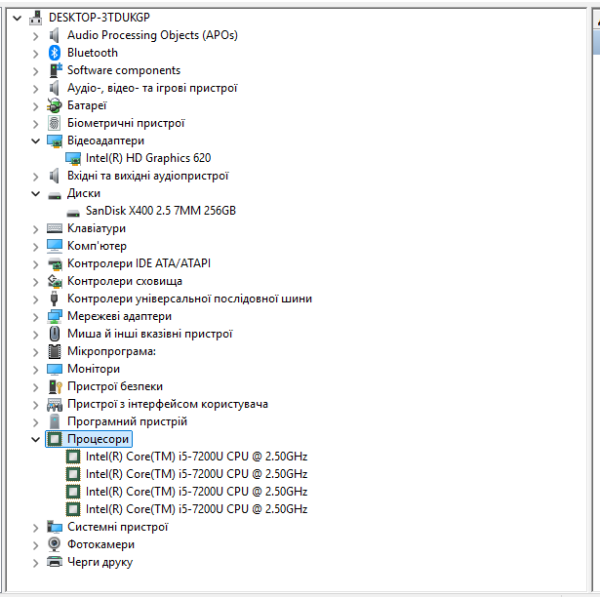Click the Мікропрограма chip icon
This screenshot has height=600, width=600.
[x=54, y=352]
